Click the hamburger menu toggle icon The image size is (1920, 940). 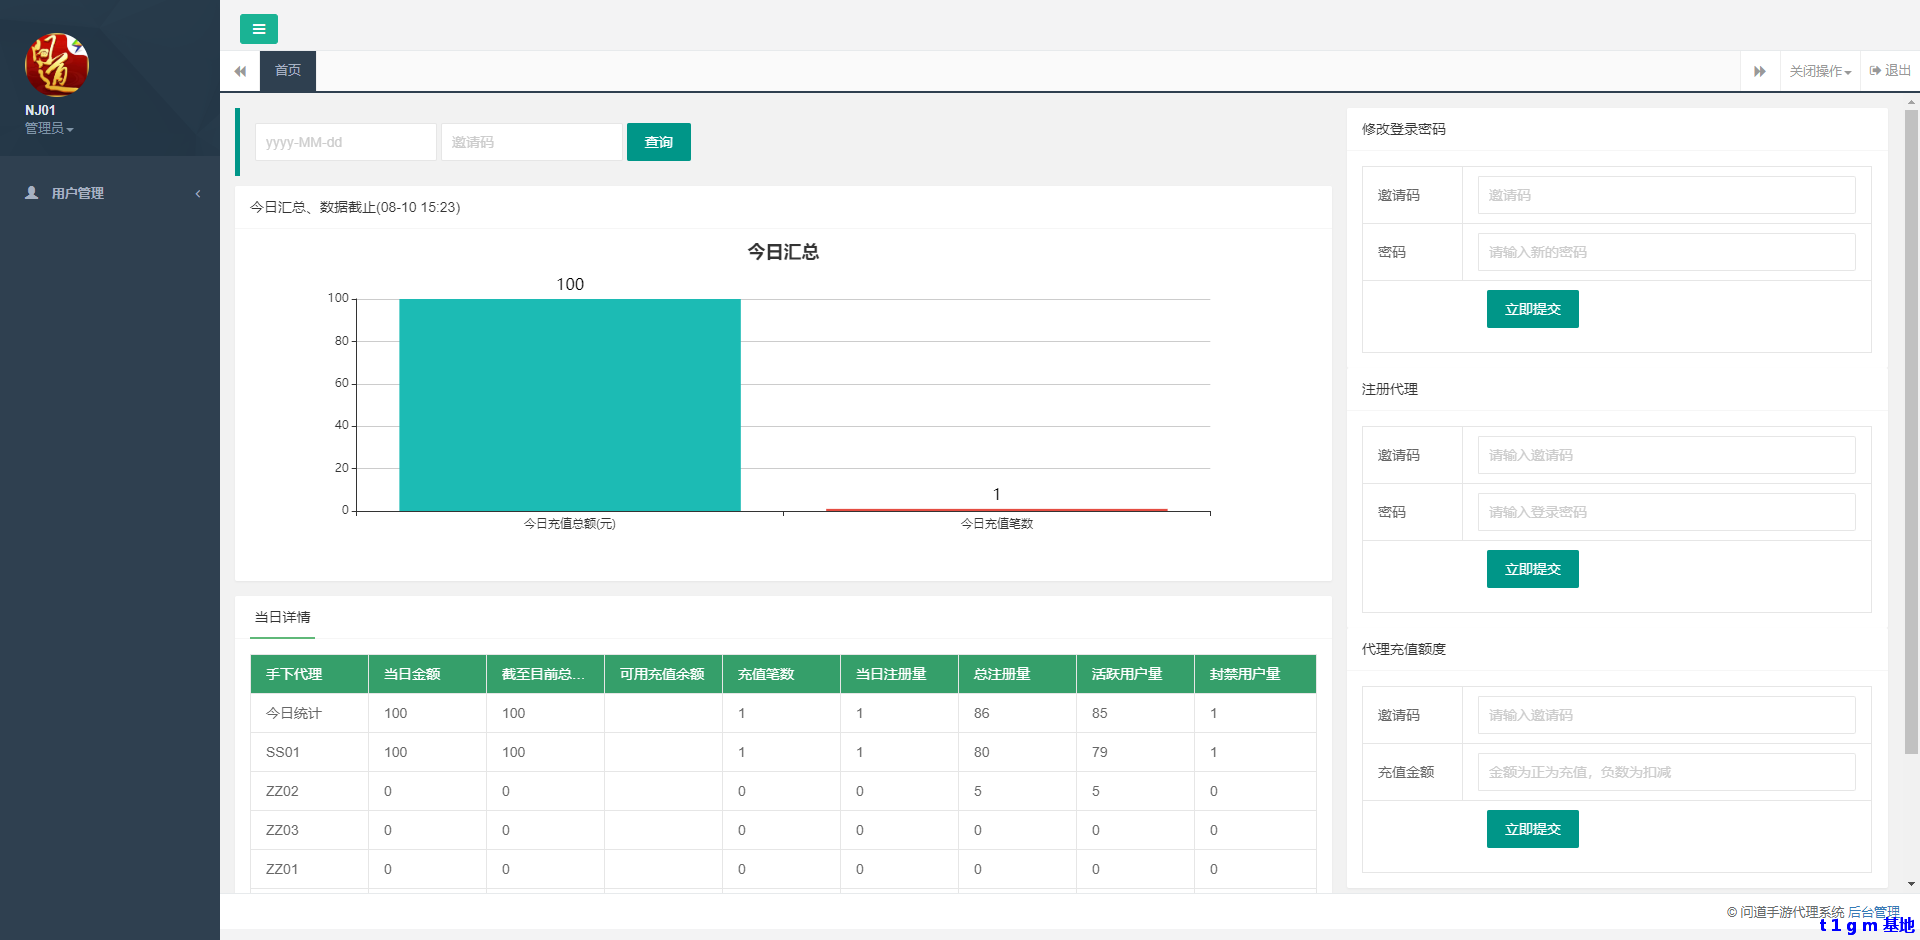pyautogui.click(x=258, y=29)
